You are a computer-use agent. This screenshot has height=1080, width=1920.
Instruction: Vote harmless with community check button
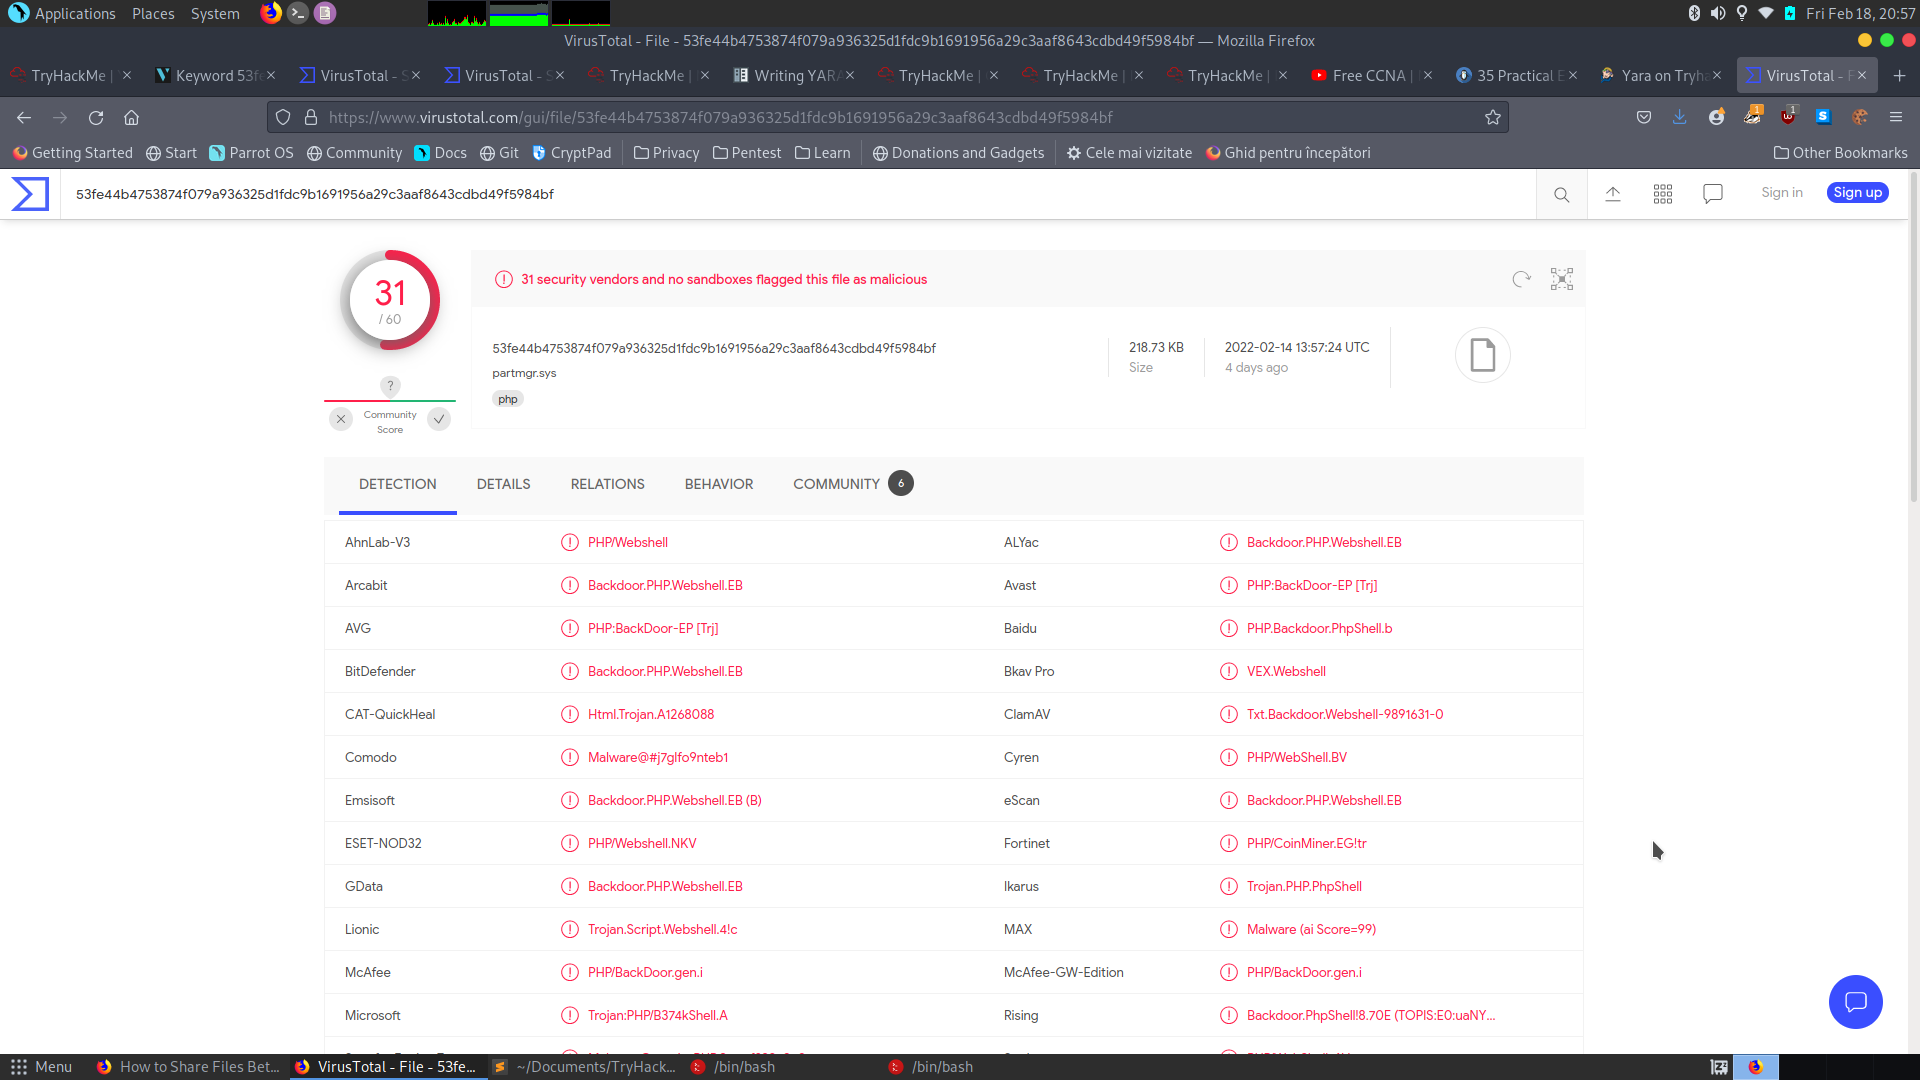[x=439, y=419]
